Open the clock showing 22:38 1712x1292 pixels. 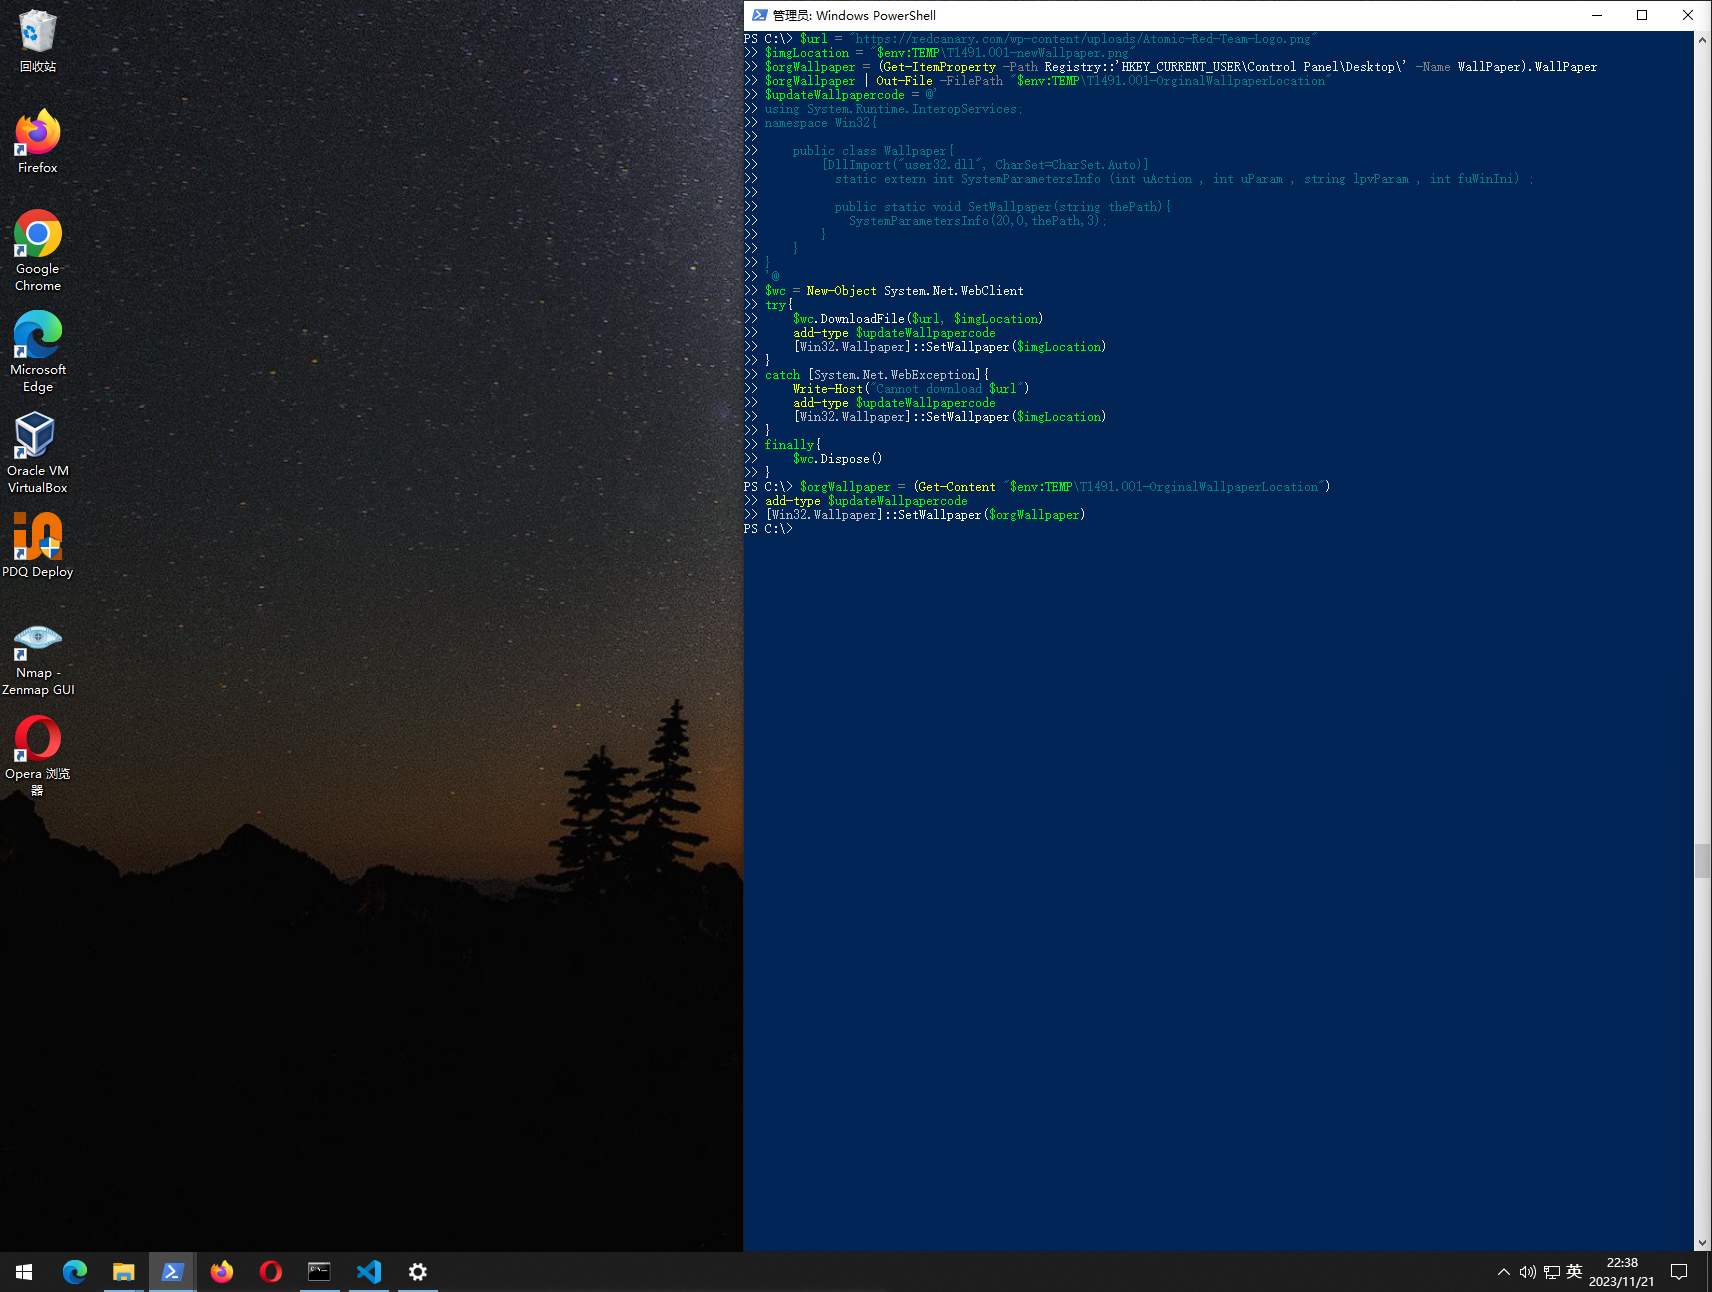(1621, 1272)
